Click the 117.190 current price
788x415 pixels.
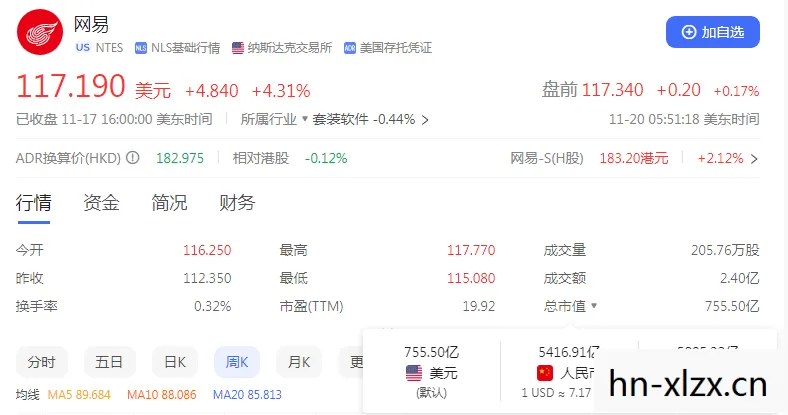pos(70,86)
